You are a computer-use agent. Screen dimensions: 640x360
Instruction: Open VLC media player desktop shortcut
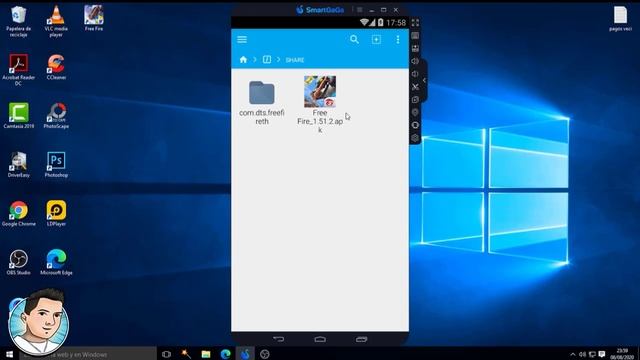[x=56, y=21]
